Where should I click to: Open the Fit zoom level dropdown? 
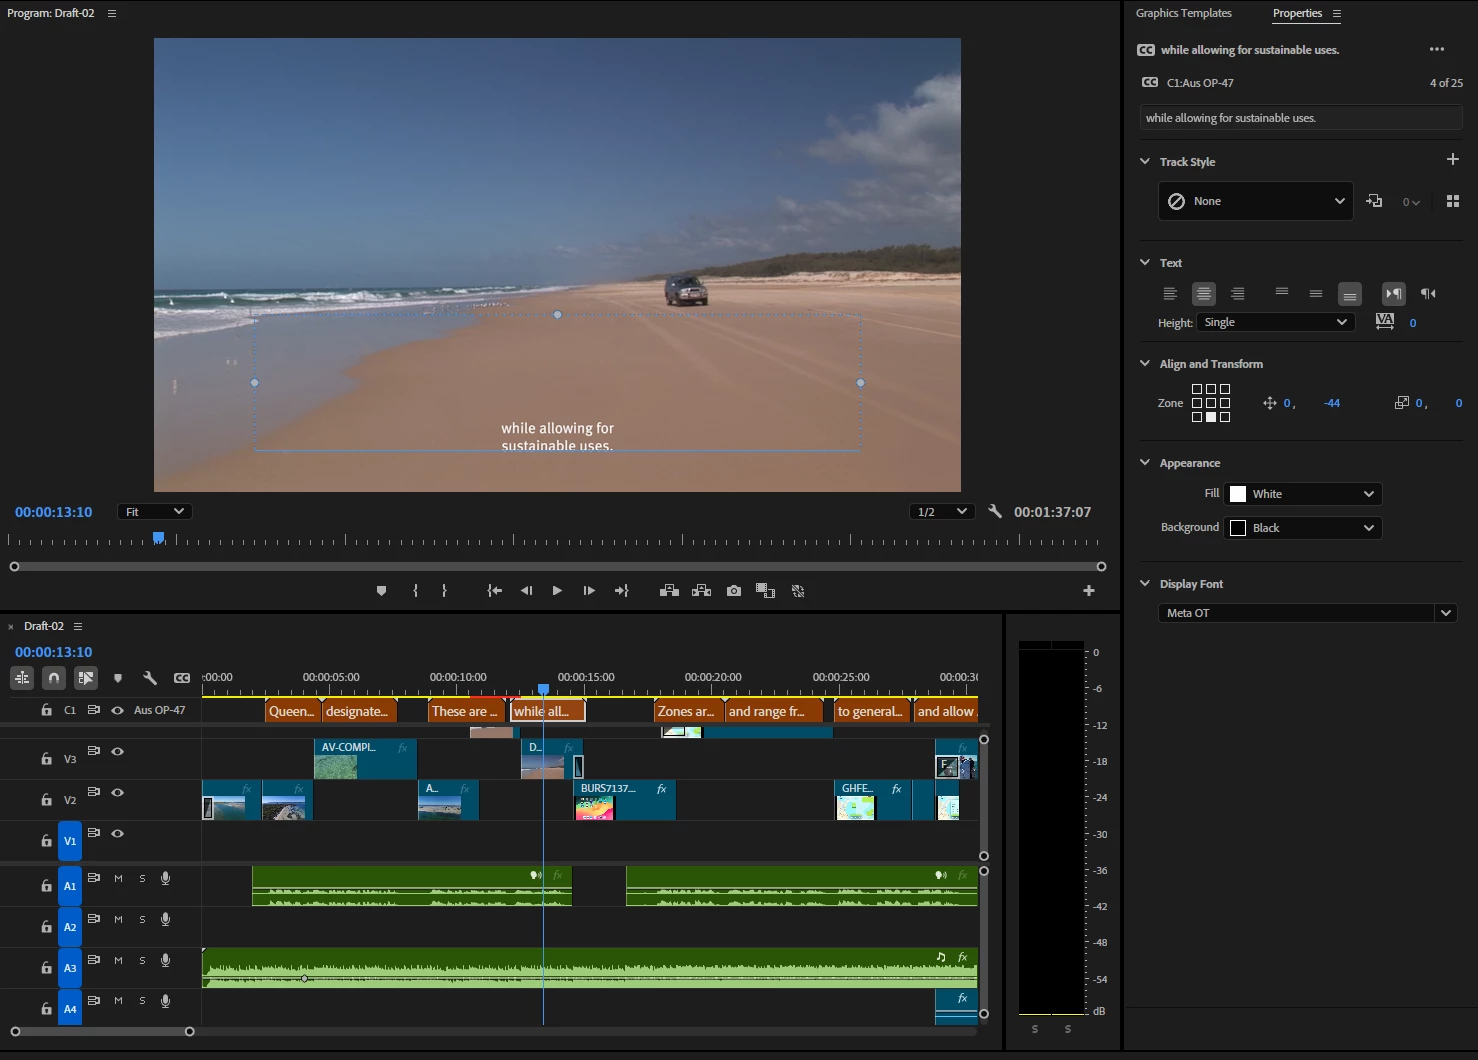tap(154, 512)
